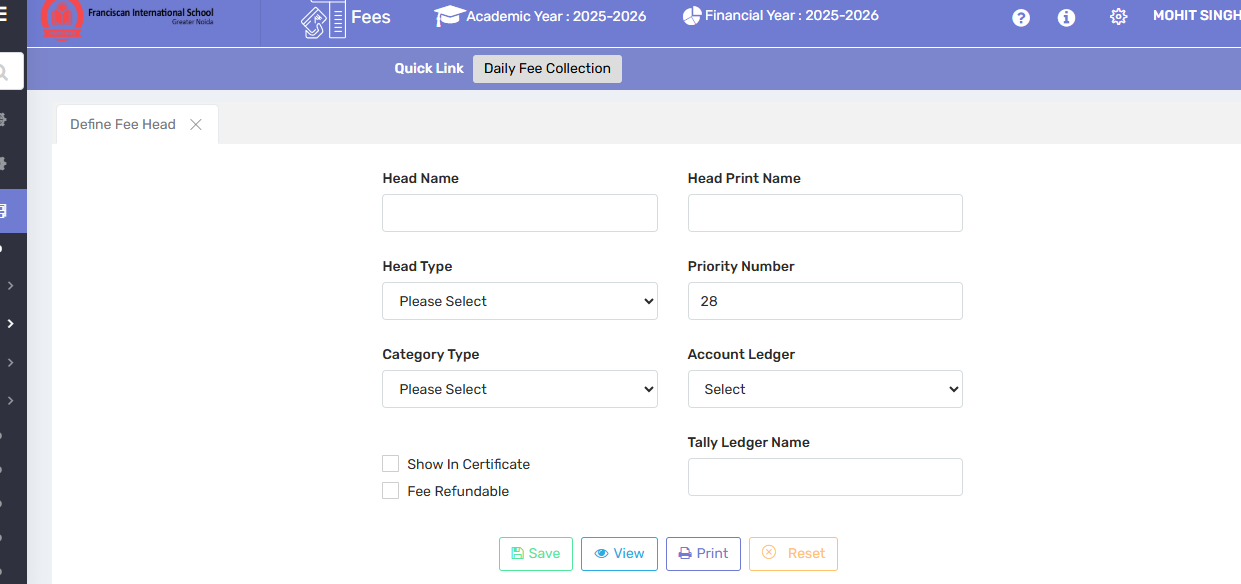Screen dimensions: 1241x584
Task: Click the help question mark icon
Action: (1021, 17)
